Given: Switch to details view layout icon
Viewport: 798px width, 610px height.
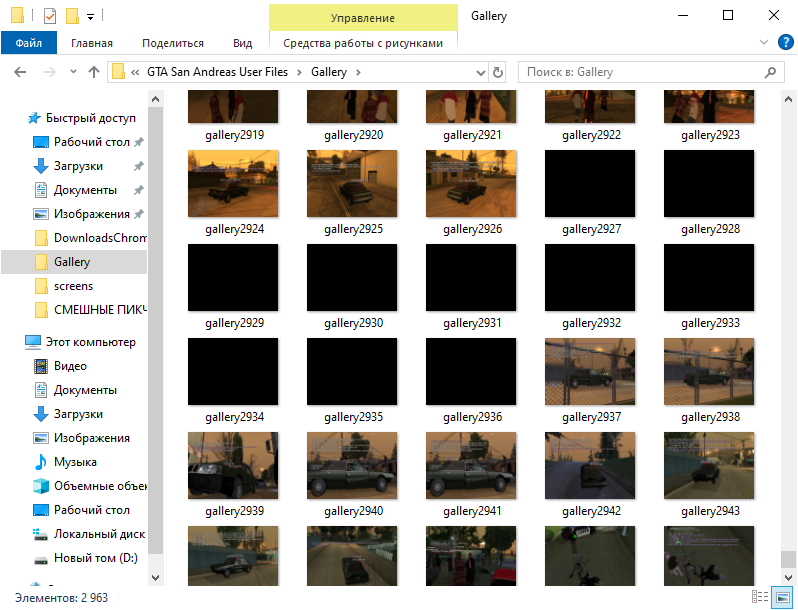Looking at the screenshot, I should pyautogui.click(x=762, y=597).
